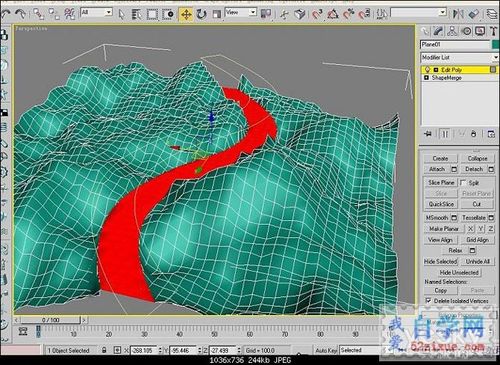The height and width of the screenshot is (365, 500).
Task: Activate the Slice Plane button
Action: pos(441,183)
